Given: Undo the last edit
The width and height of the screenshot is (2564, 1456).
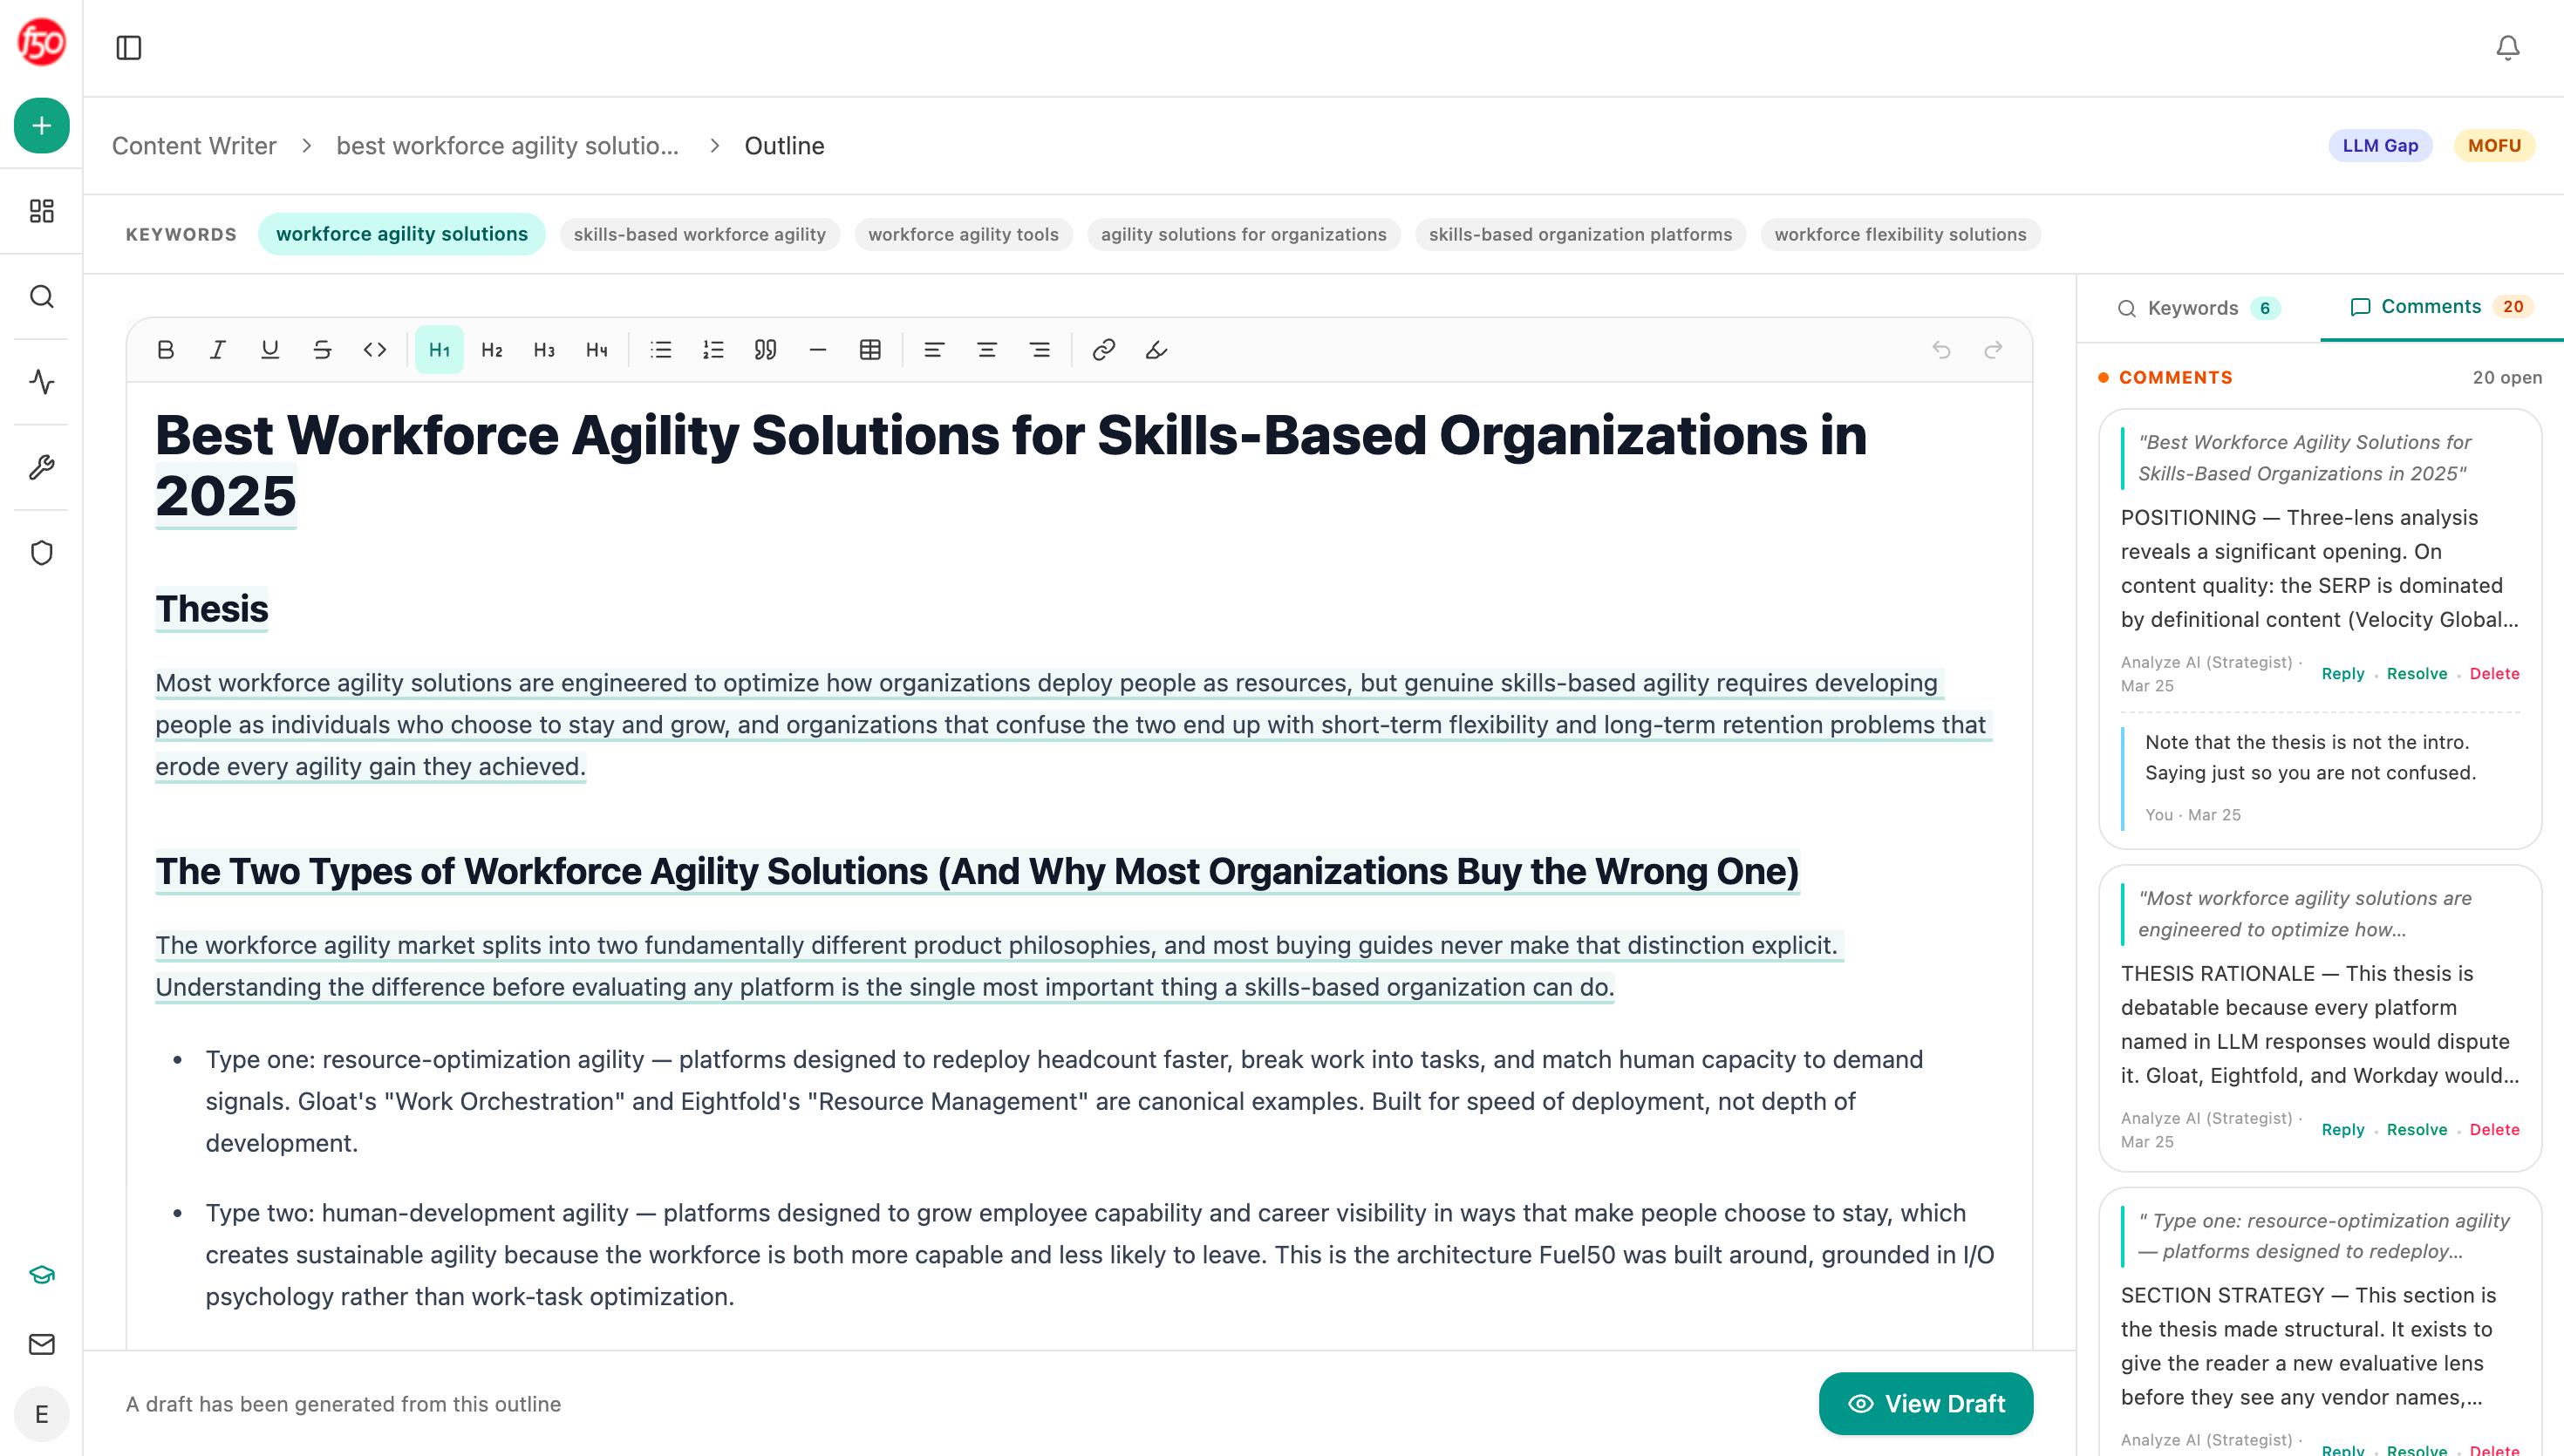Looking at the screenshot, I should point(1941,350).
